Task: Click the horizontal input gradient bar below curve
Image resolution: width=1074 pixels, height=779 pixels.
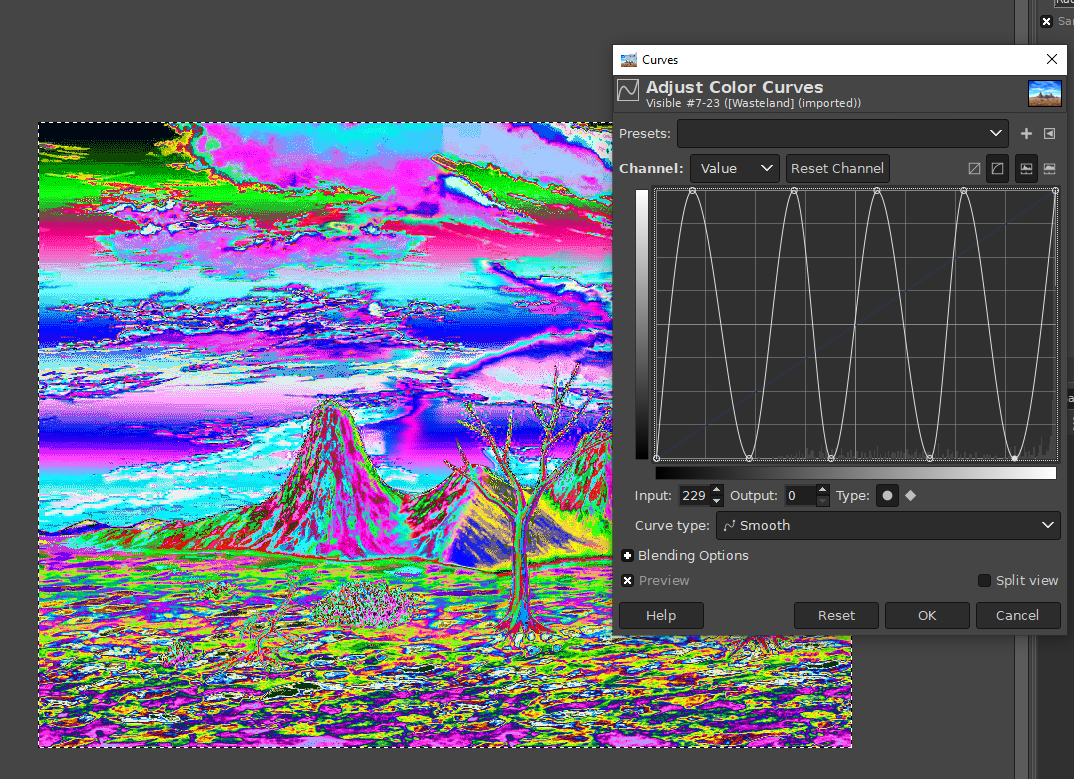Action: click(856, 473)
